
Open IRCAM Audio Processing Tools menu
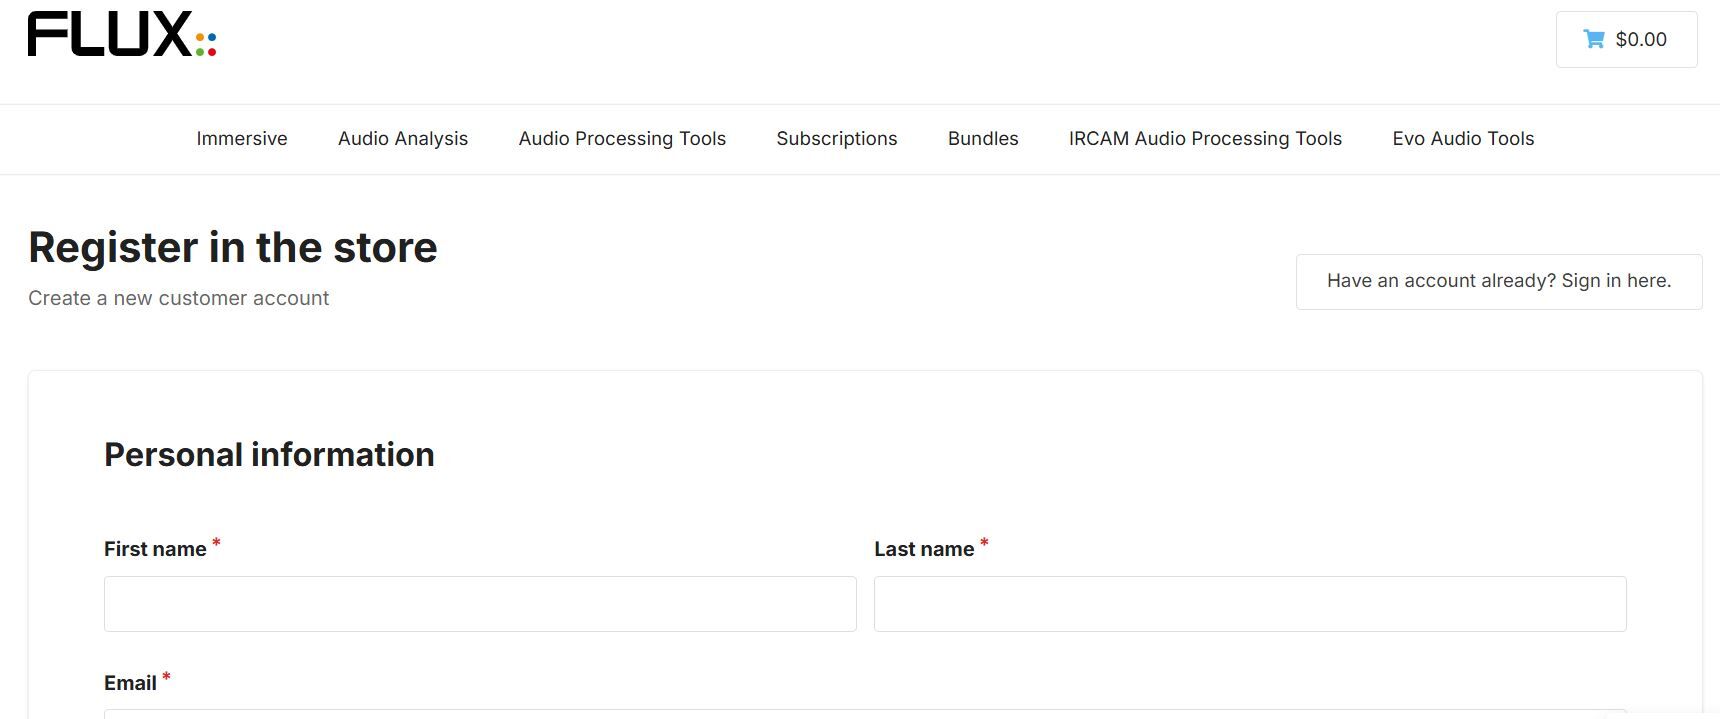1205,139
